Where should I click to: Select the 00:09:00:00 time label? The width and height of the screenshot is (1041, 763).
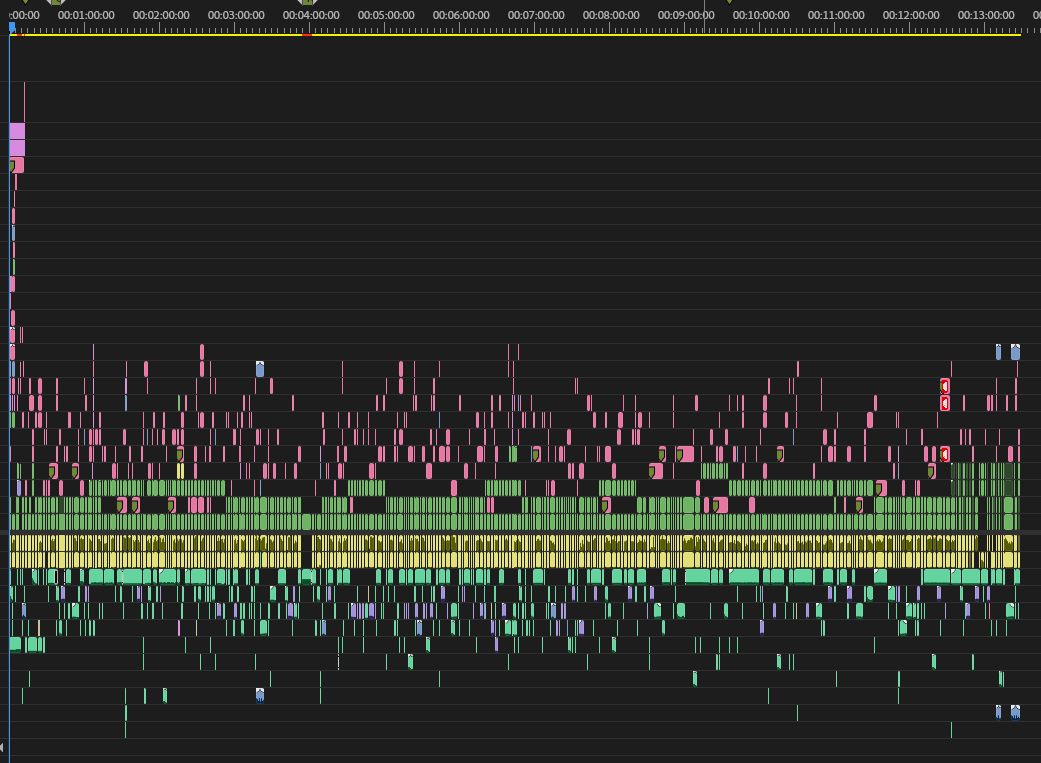[x=686, y=15]
